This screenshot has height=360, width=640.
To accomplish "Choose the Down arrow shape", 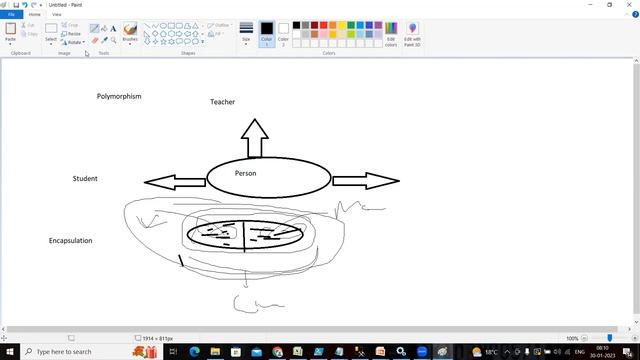I will click(147, 41).
